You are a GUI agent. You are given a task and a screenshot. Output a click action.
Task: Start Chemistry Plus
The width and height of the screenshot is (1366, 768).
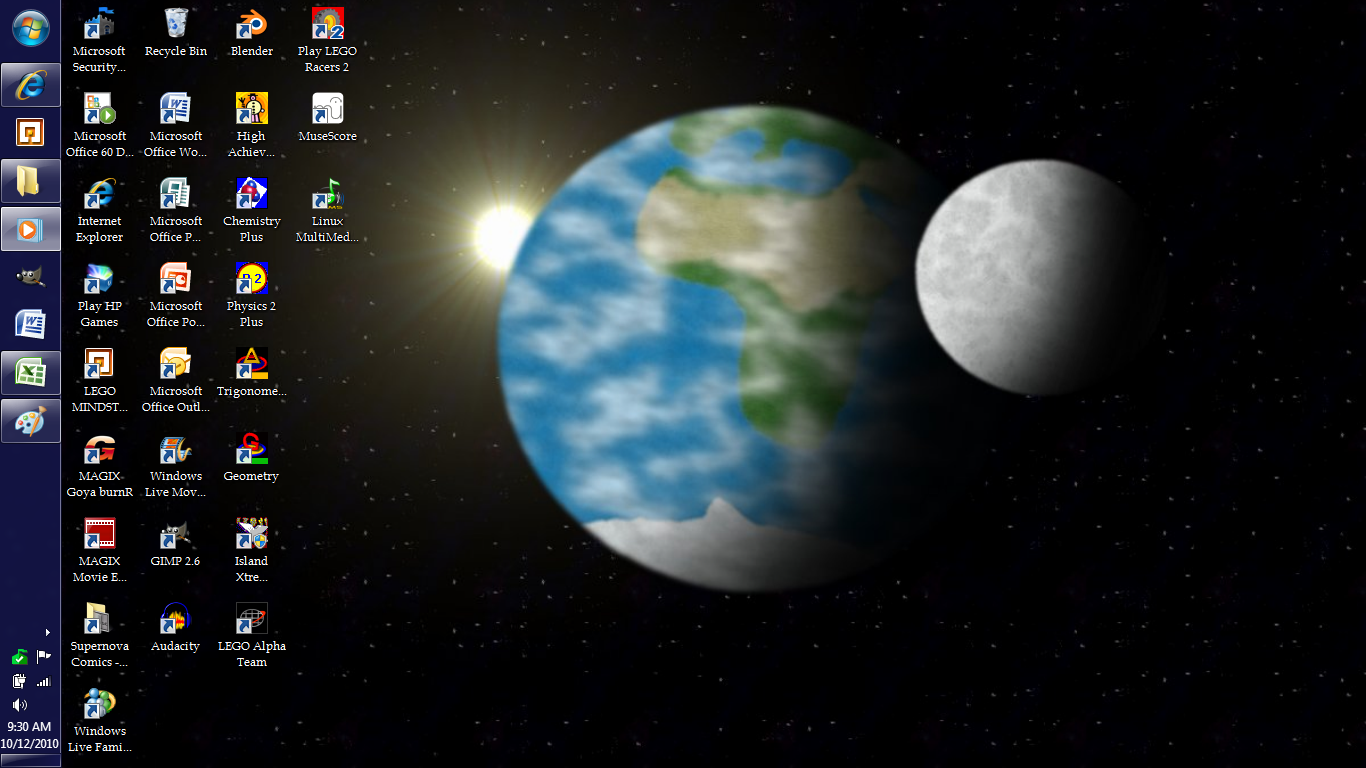coord(251,195)
